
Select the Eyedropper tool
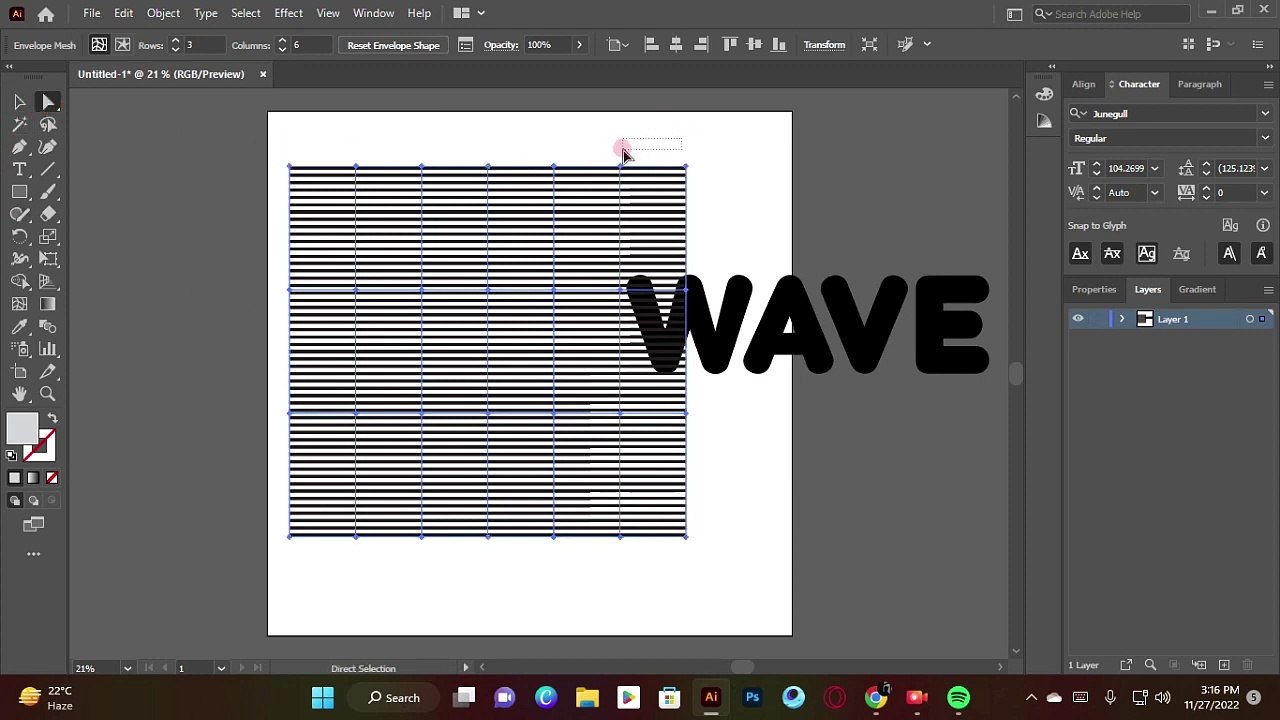19,327
